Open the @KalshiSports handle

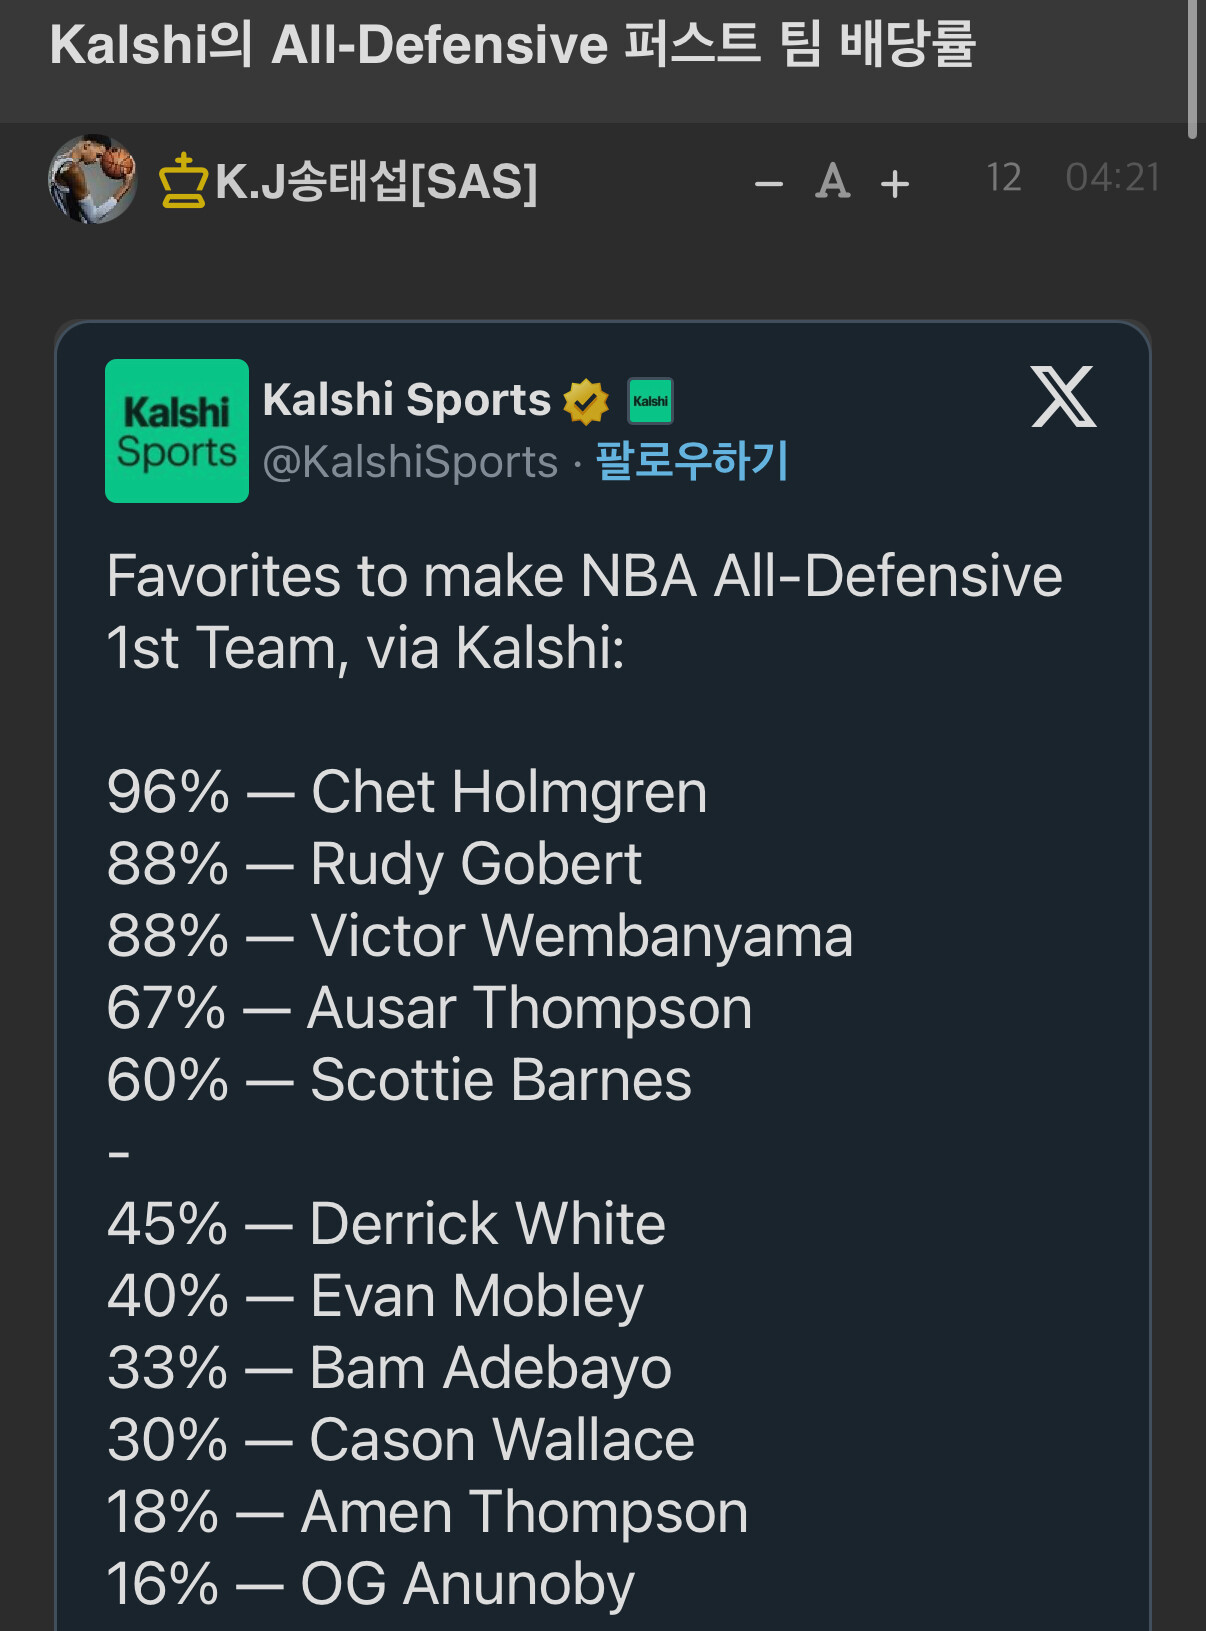[410, 462]
